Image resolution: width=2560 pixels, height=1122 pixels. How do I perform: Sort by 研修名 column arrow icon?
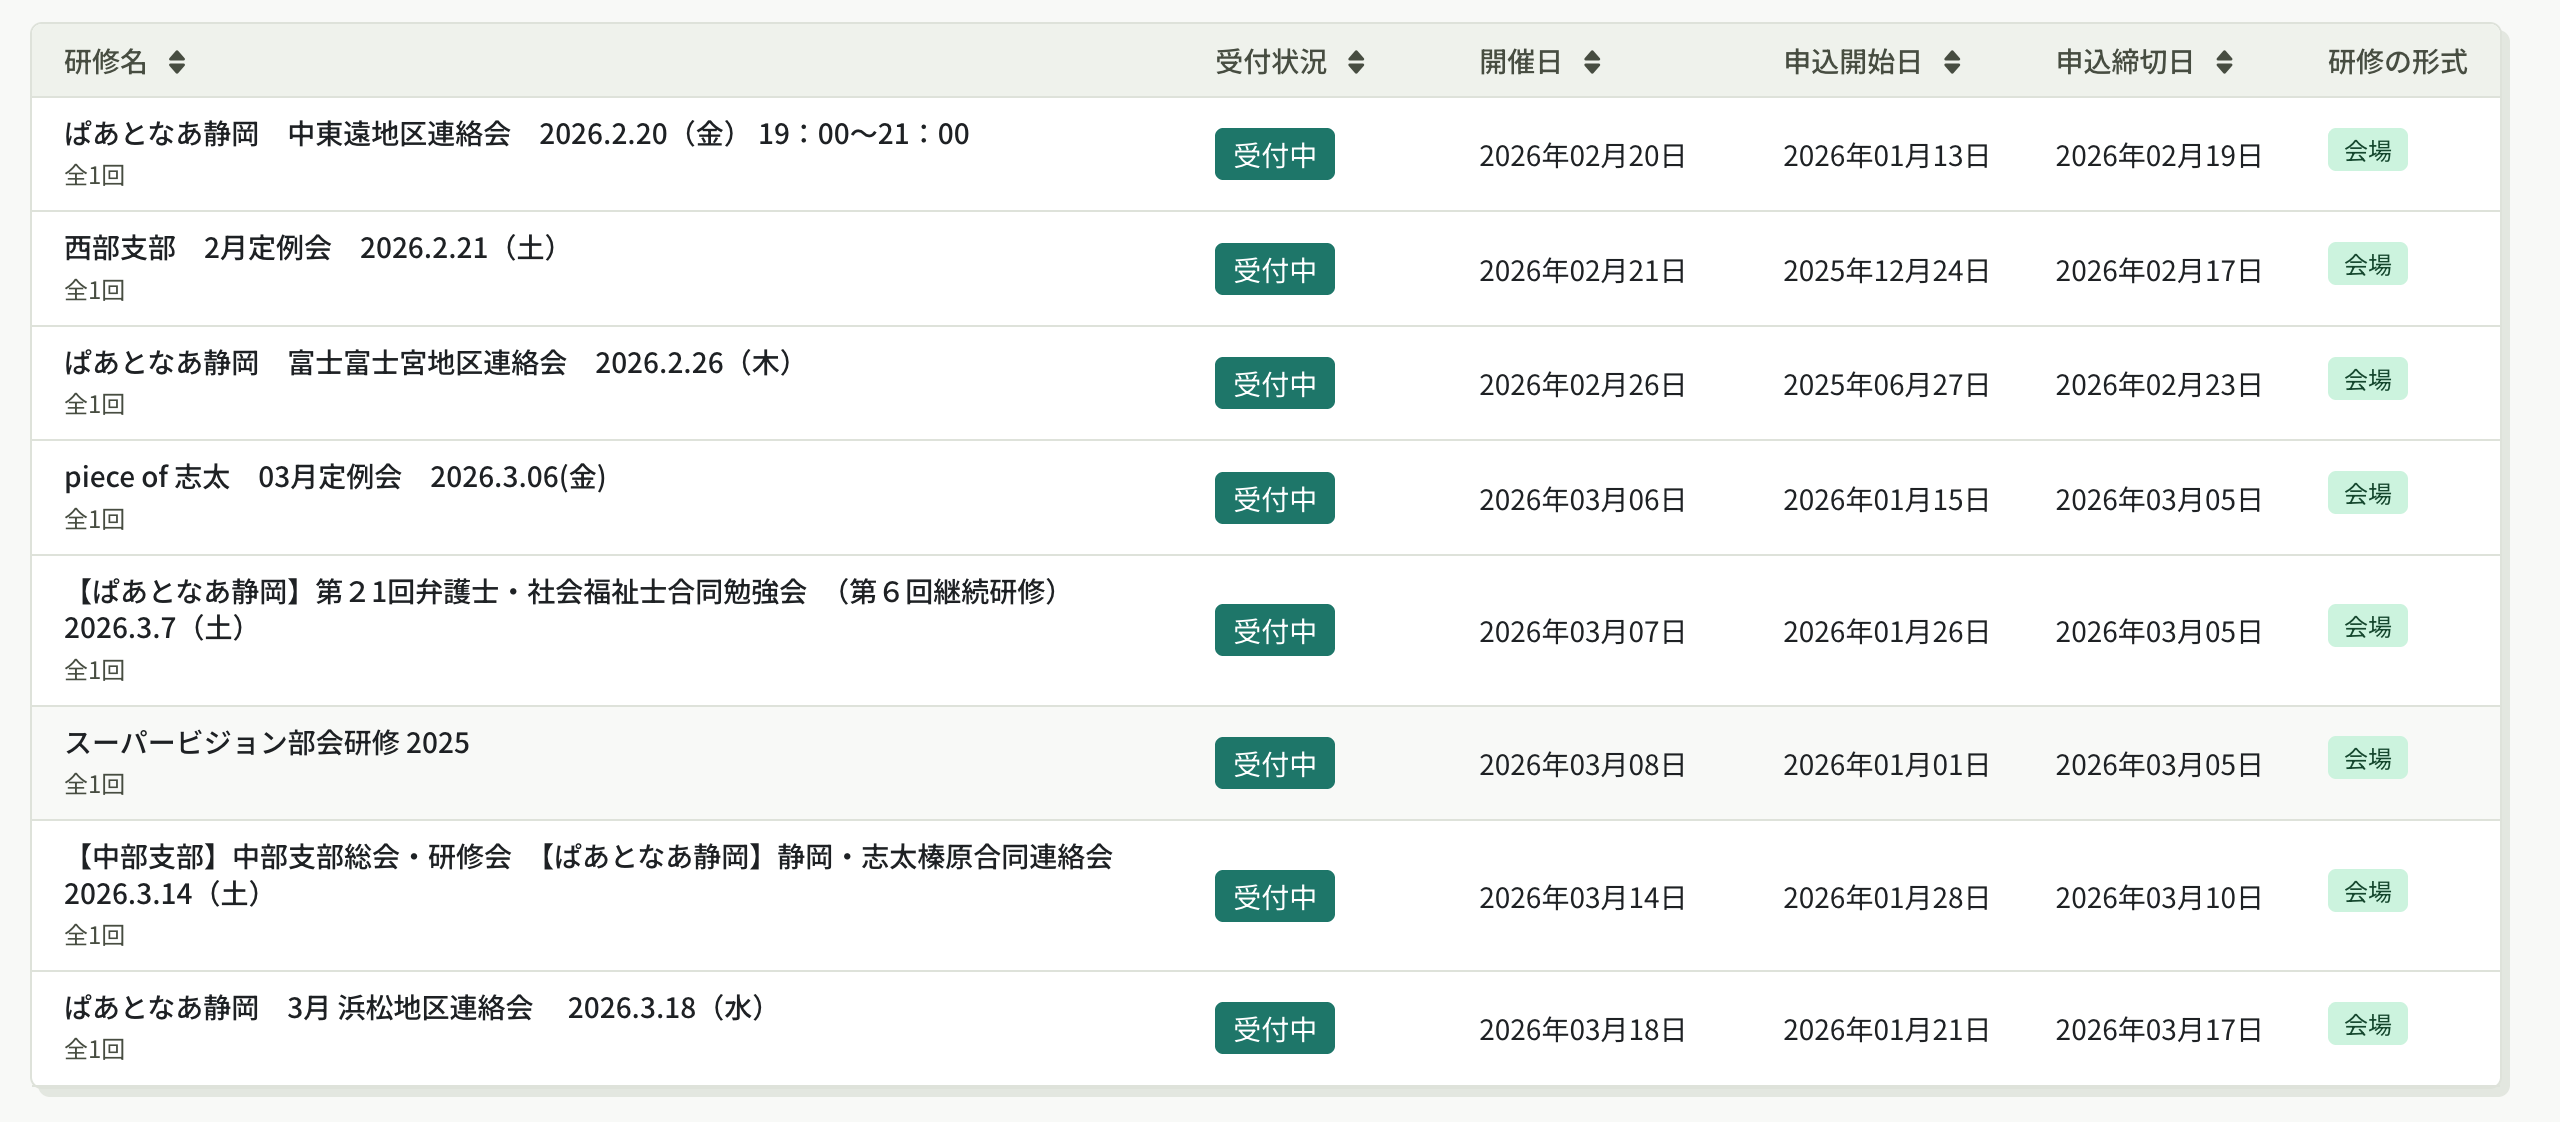tap(176, 62)
